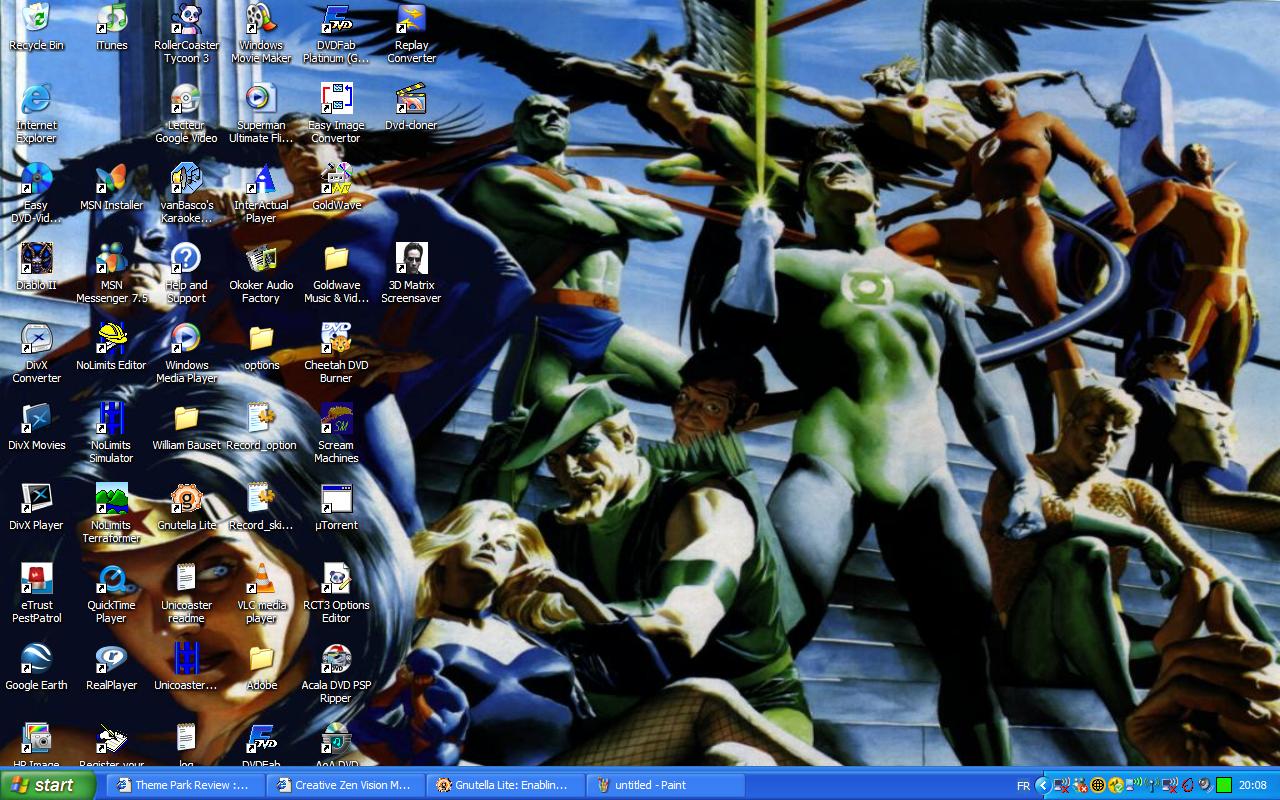The height and width of the screenshot is (800, 1280).
Task: Select DVDFab Platinum desktop shortcut
Action: click(x=336, y=33)
